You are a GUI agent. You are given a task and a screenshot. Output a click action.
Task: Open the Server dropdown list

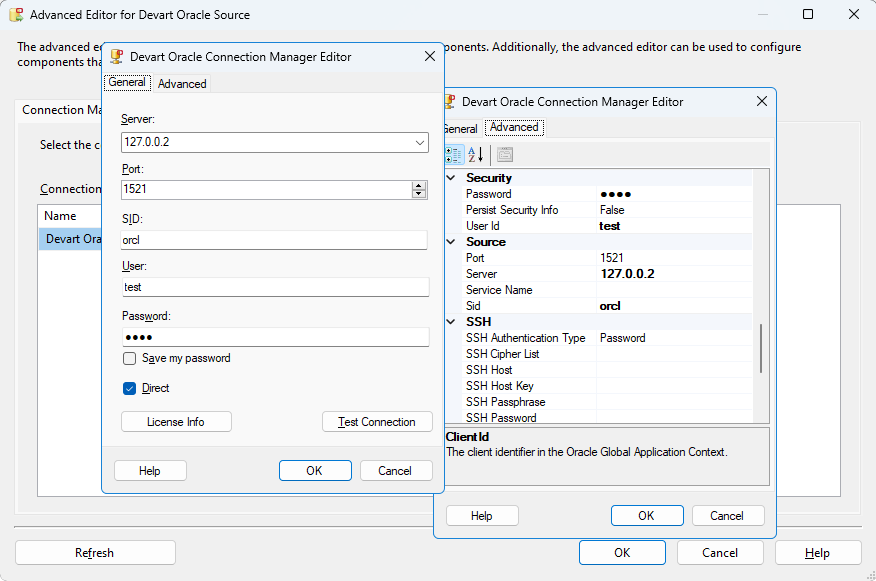click(419, 143)
